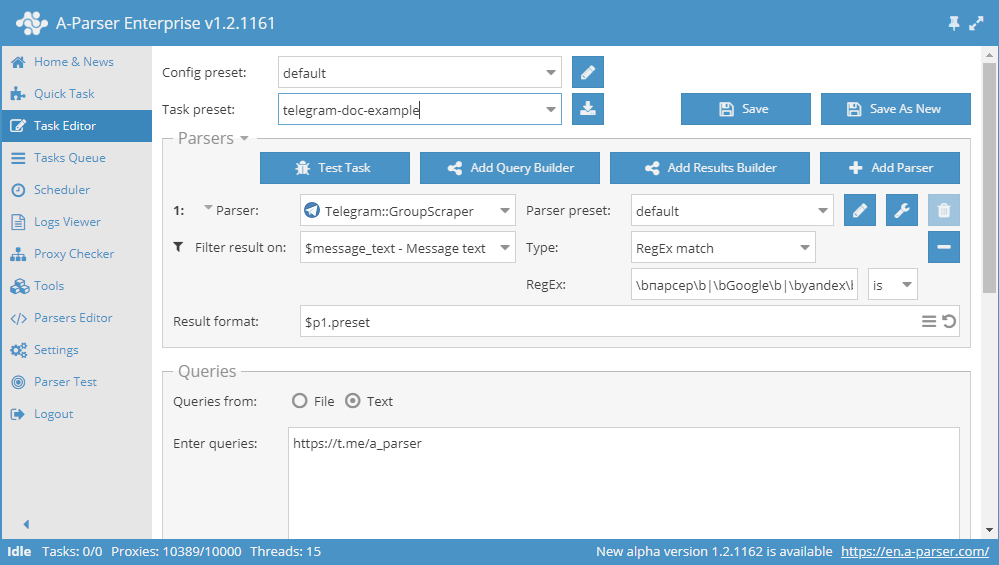Open the Config preset dropdown
Viewport: 999px width, 565px height.
tap(552, 73)
